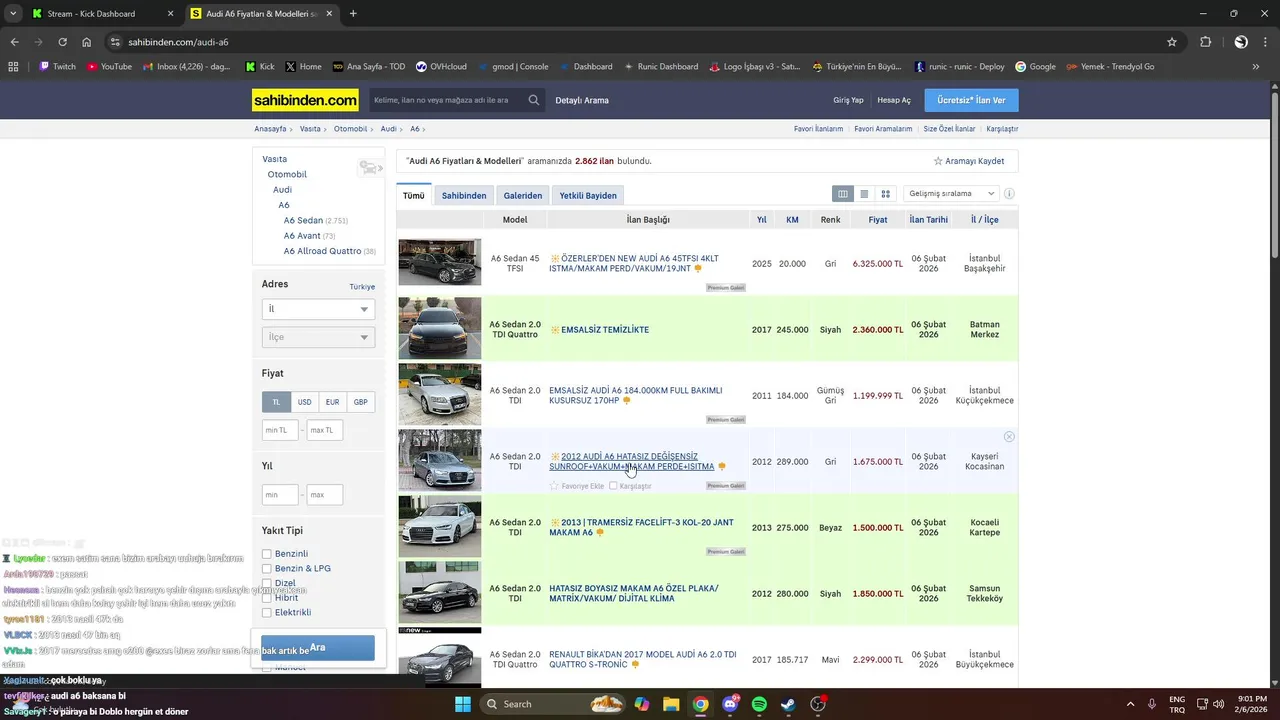Check the Benzin & LPG box
This screenshot has width=1280, height=720.
(267, 569)
